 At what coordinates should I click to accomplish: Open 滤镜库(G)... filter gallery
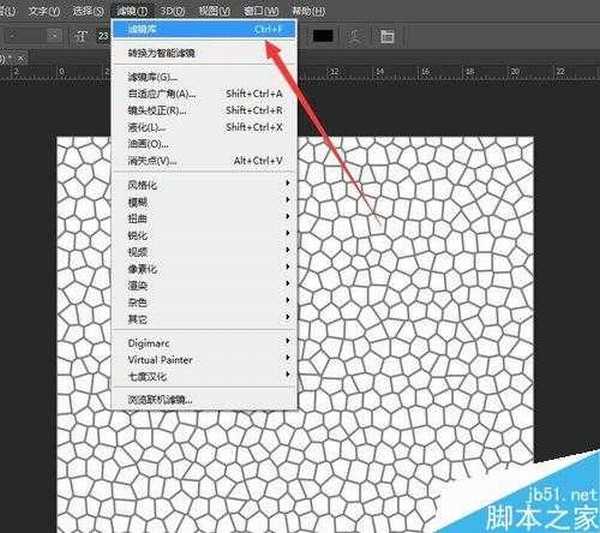(x=152, y=77)
